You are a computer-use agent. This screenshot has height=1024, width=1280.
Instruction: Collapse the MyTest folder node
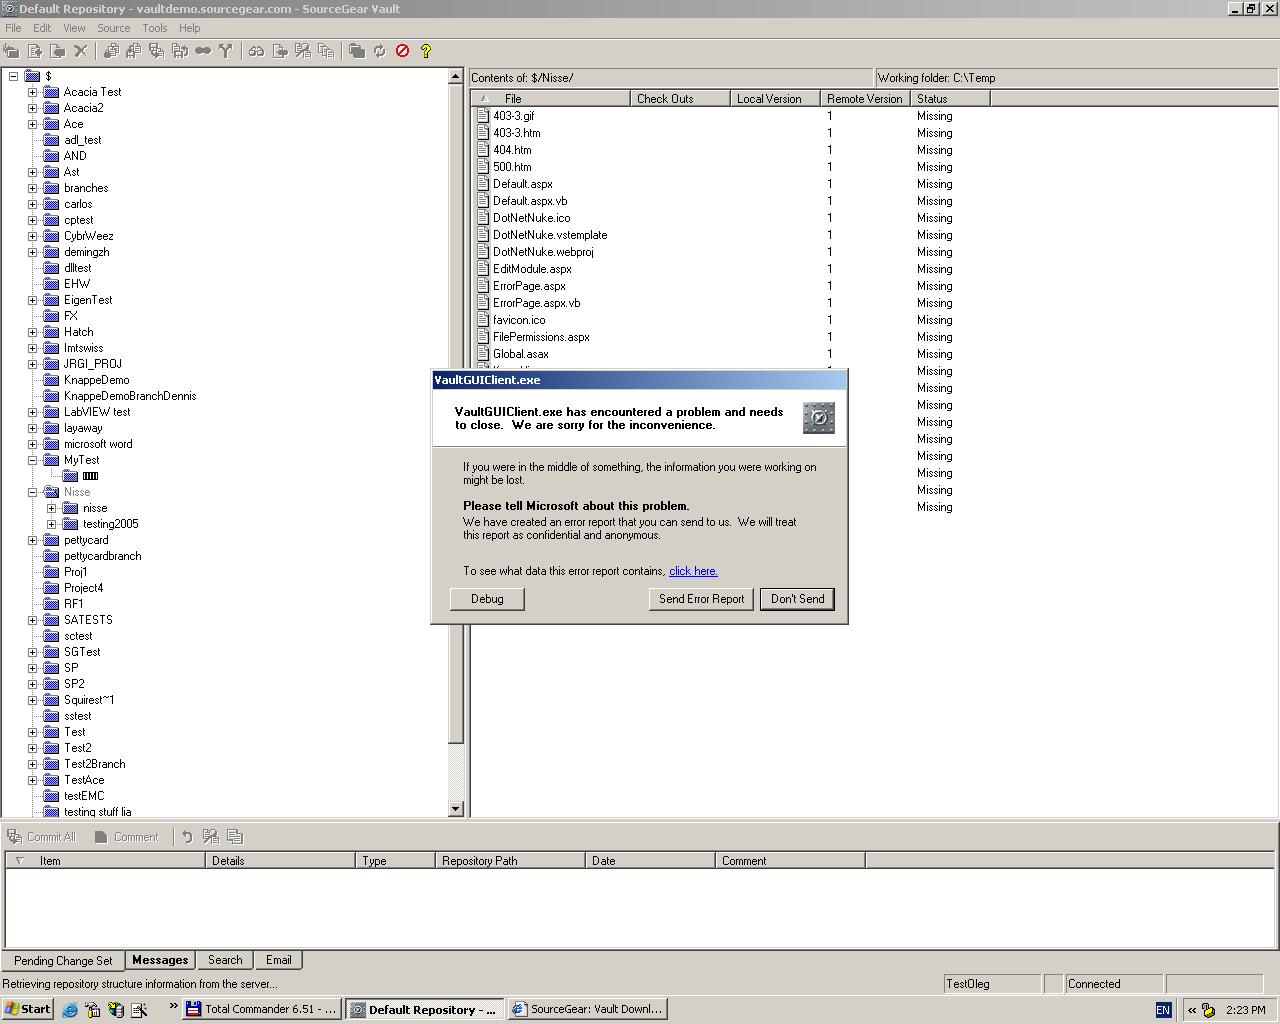(32, 460)
